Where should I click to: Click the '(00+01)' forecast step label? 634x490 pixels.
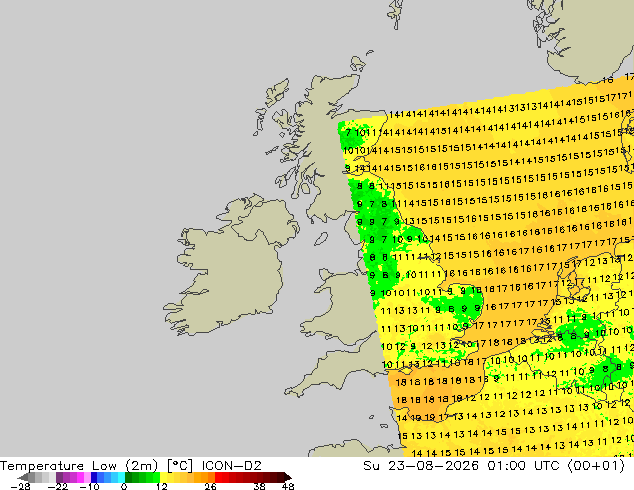coord(597,466)
